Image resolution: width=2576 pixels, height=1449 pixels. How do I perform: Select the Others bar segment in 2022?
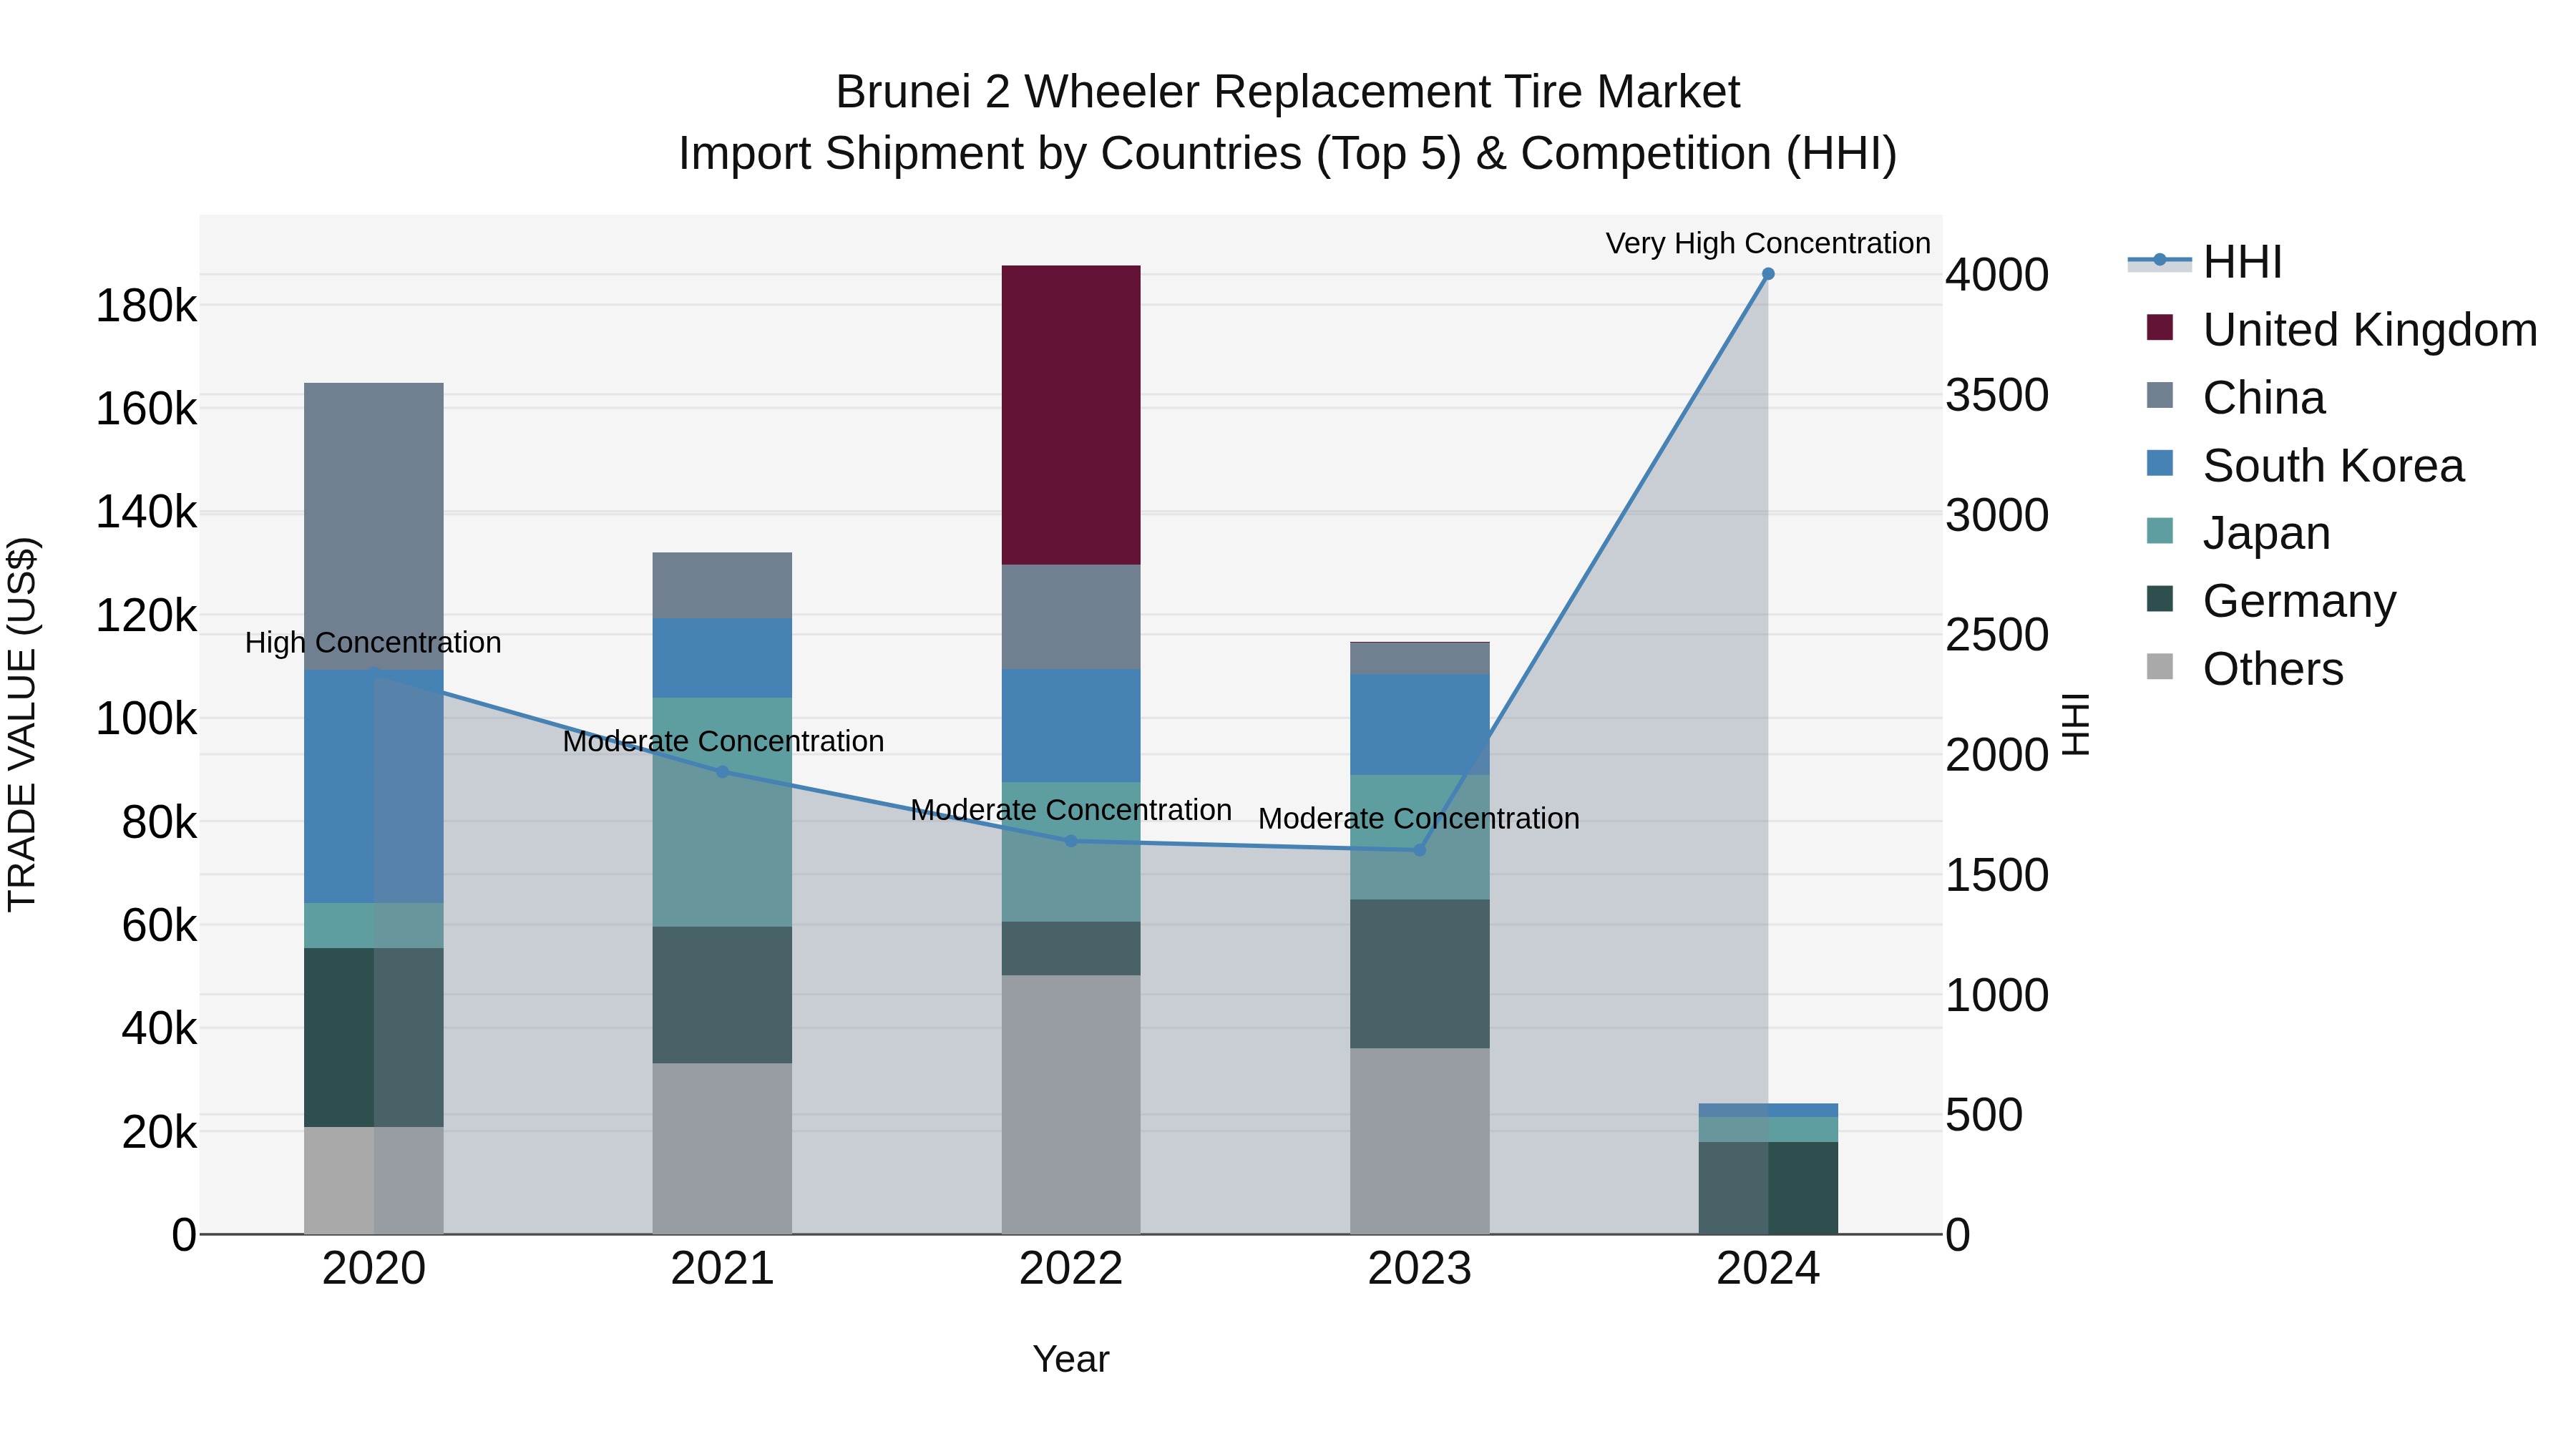click(x=1071, y=1105)
